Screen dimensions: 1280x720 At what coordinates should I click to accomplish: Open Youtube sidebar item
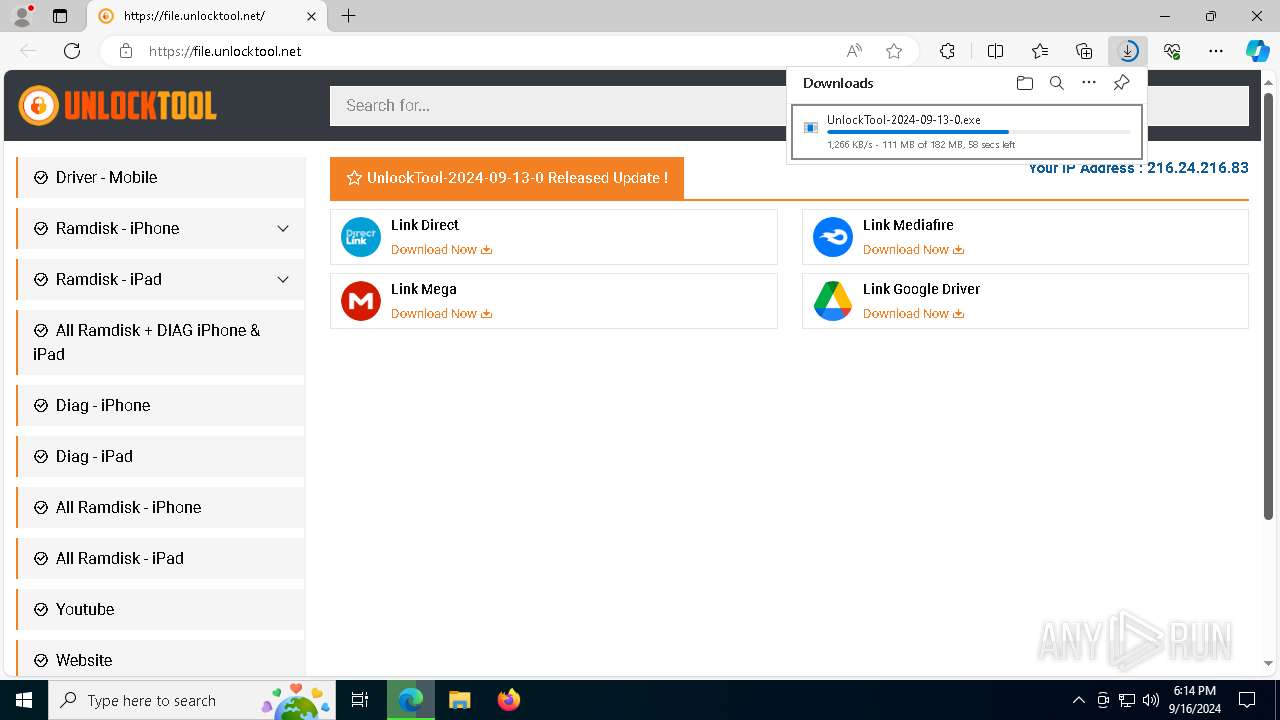161,609
